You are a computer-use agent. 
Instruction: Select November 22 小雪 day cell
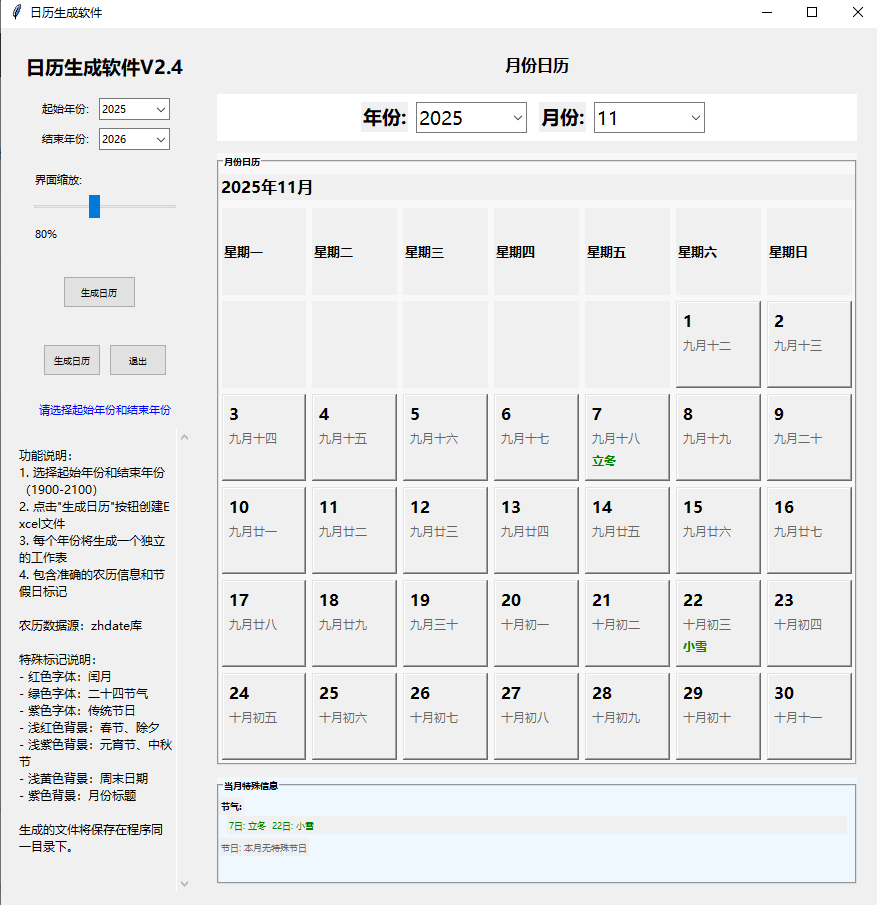pos(717,623)
